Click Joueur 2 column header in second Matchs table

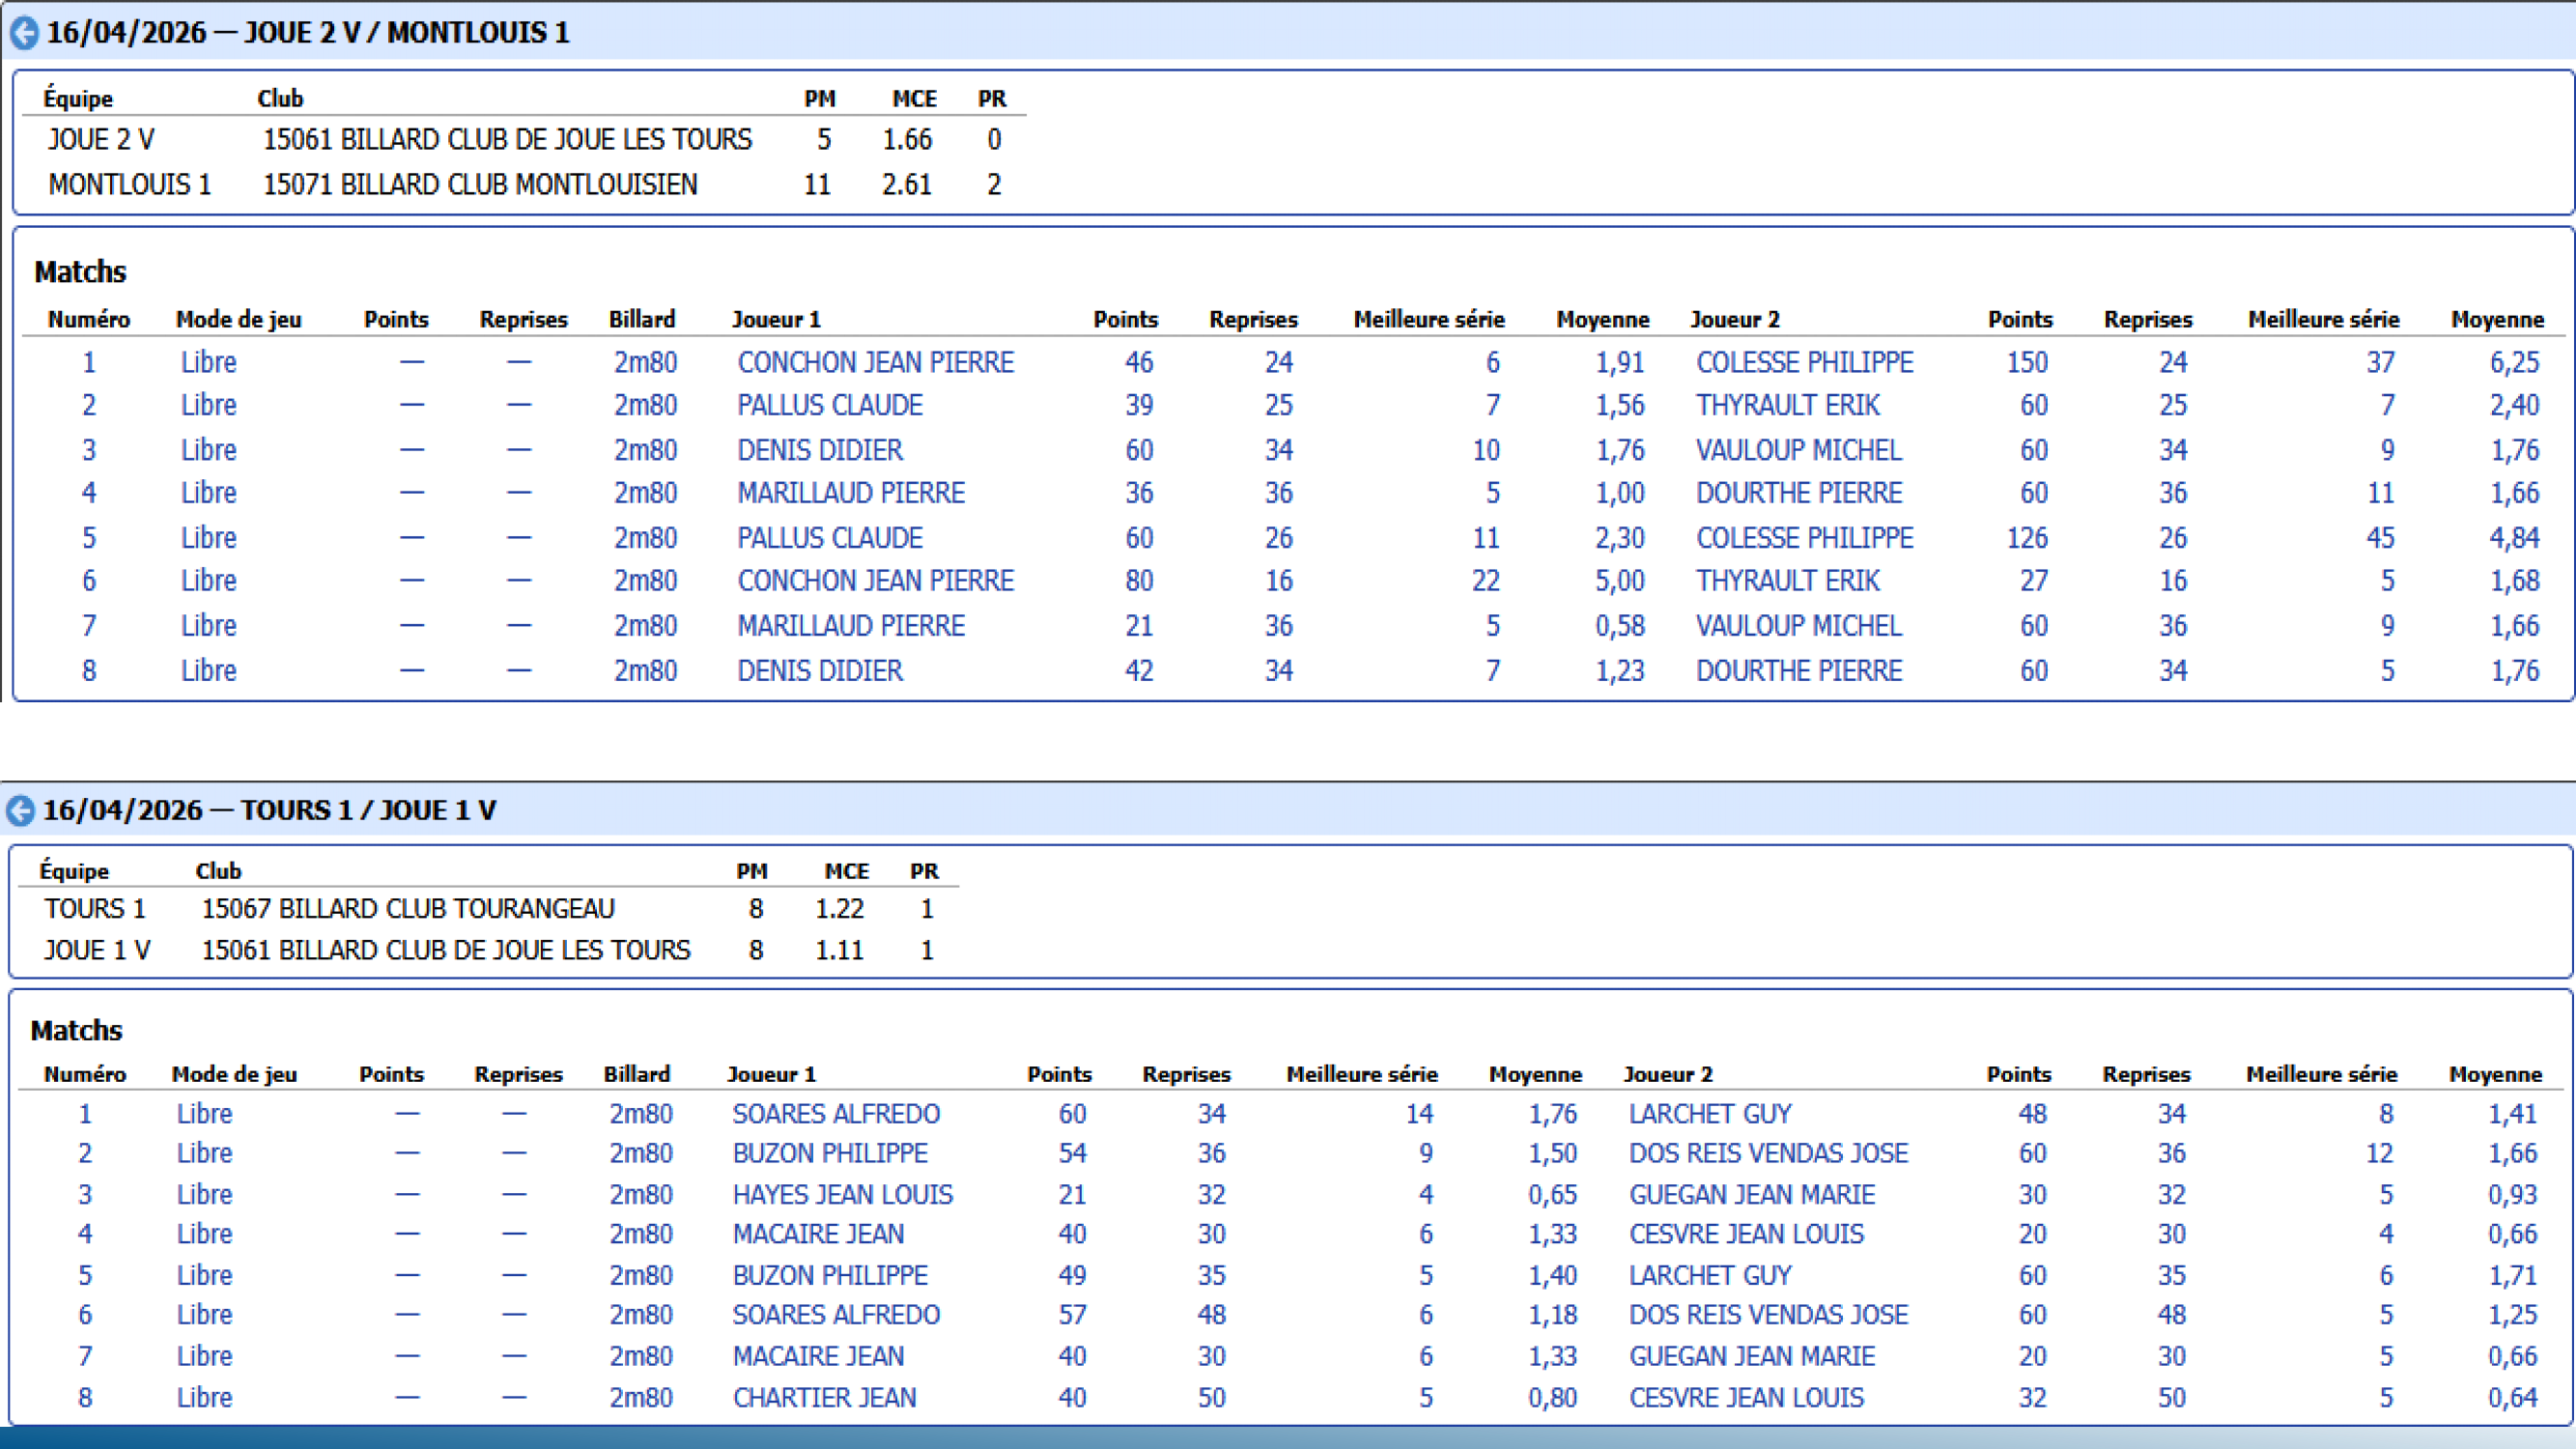click(1667, 1075)
